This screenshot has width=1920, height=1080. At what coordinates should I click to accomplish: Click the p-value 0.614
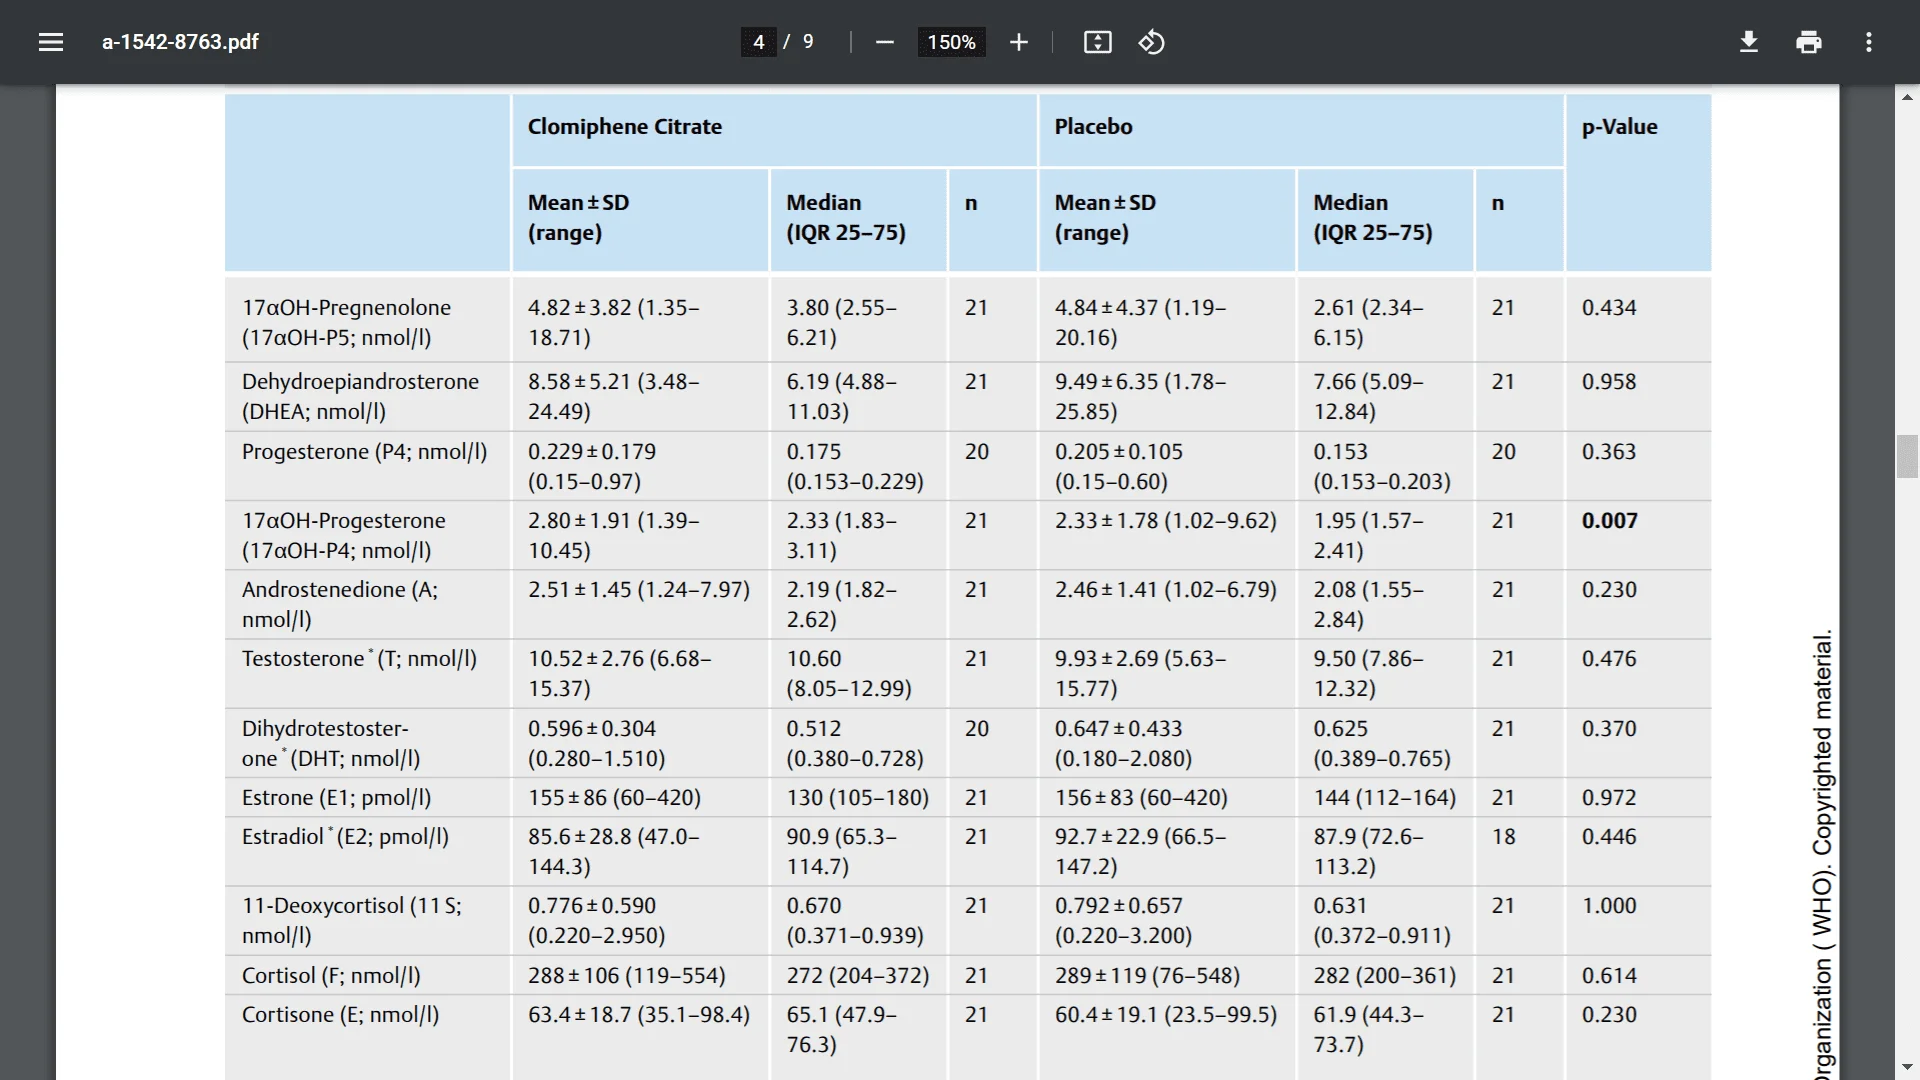click(1609, 976)
